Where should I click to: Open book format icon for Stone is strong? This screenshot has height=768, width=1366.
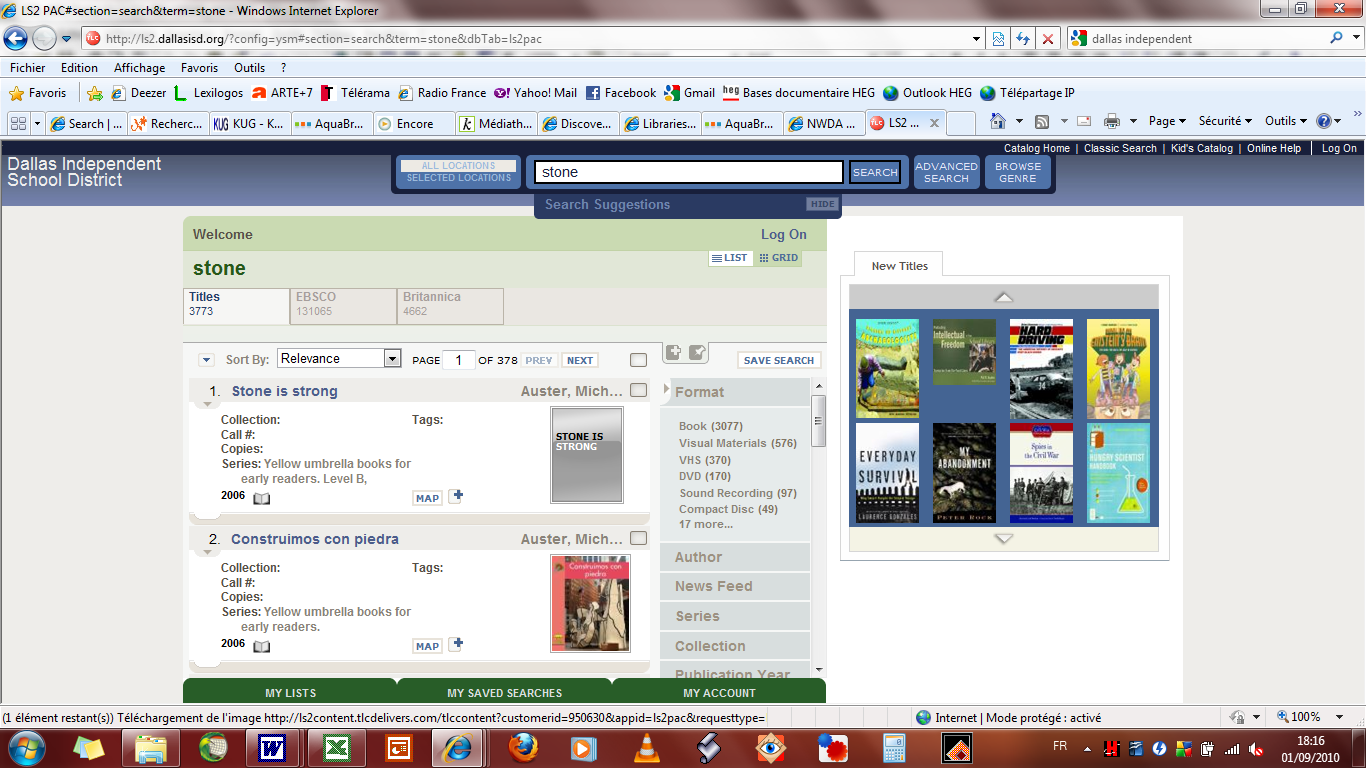pyautogui.click(x=261, y=498)
